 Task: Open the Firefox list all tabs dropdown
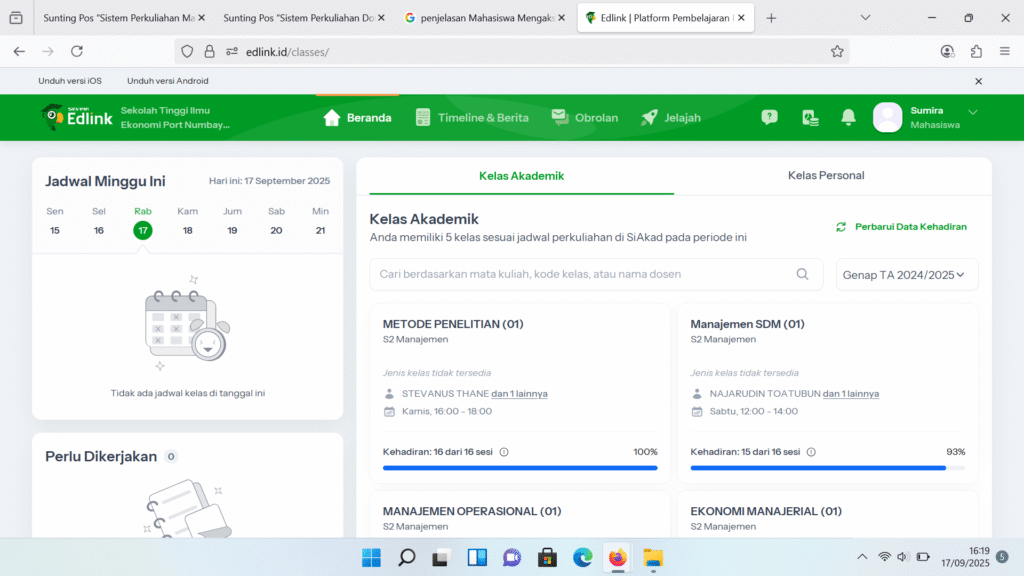point(865,18)
